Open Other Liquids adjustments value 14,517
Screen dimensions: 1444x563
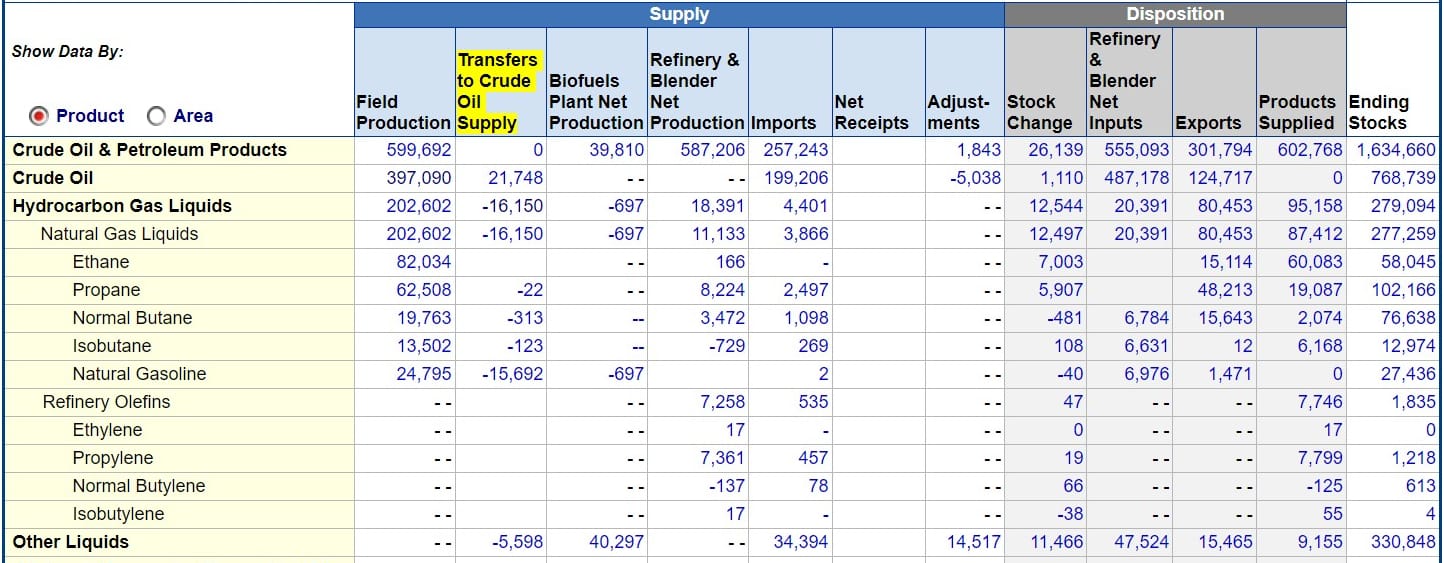pos(973,542)
